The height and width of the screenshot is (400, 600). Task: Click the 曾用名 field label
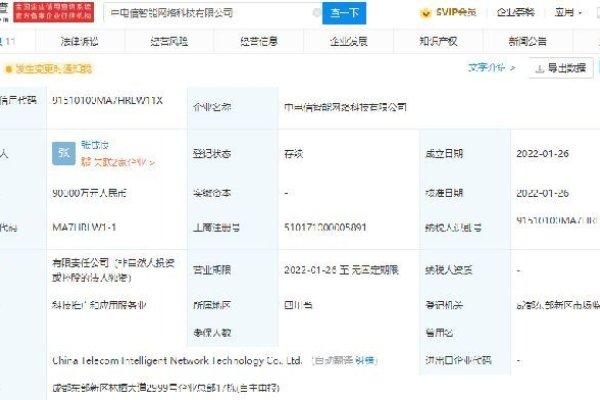[439, 333]
